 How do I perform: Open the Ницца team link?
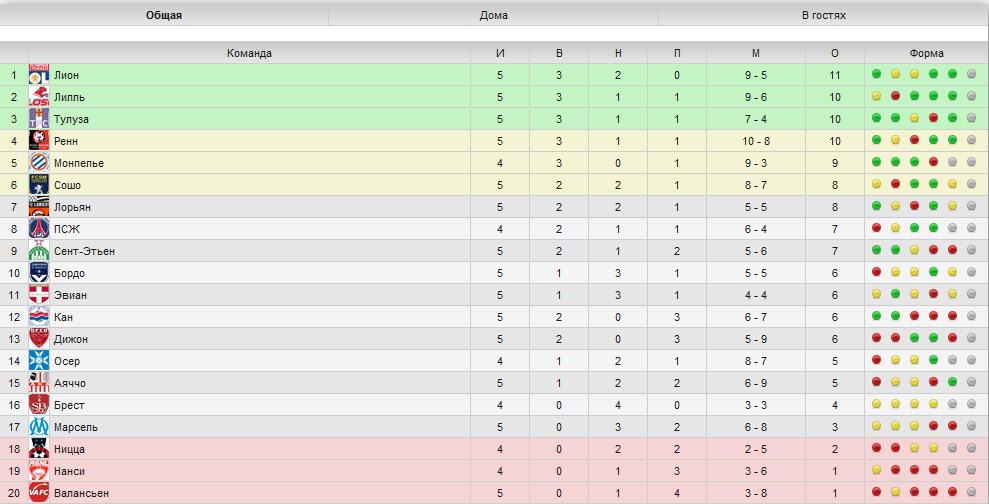click(x=69, y=449)
